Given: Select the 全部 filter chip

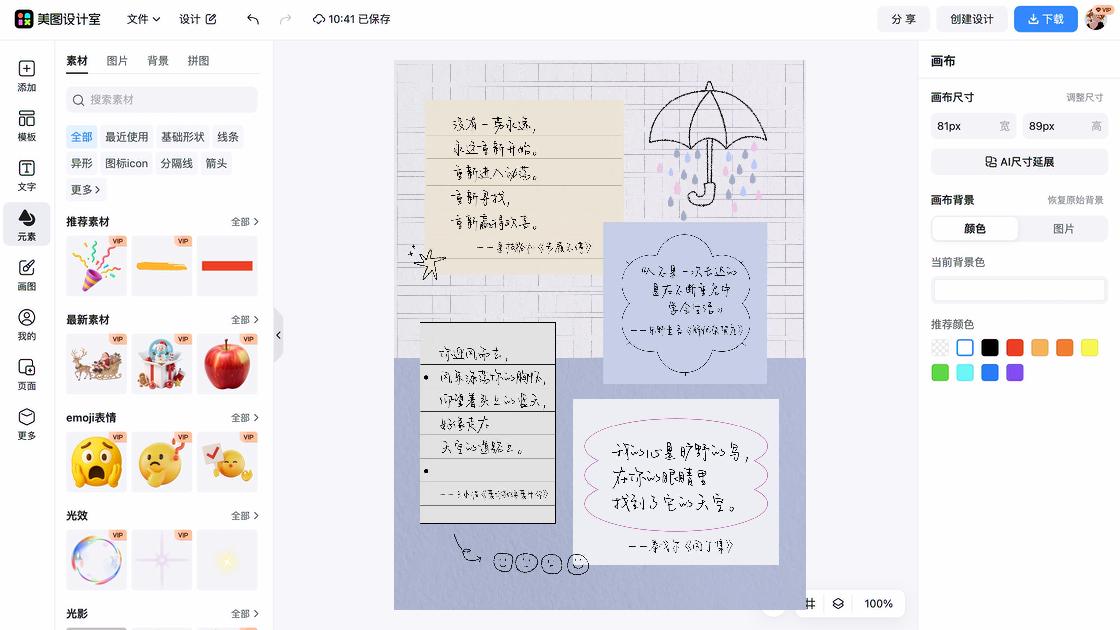Looking at the screenshot, I should click(x=81, y=136).
